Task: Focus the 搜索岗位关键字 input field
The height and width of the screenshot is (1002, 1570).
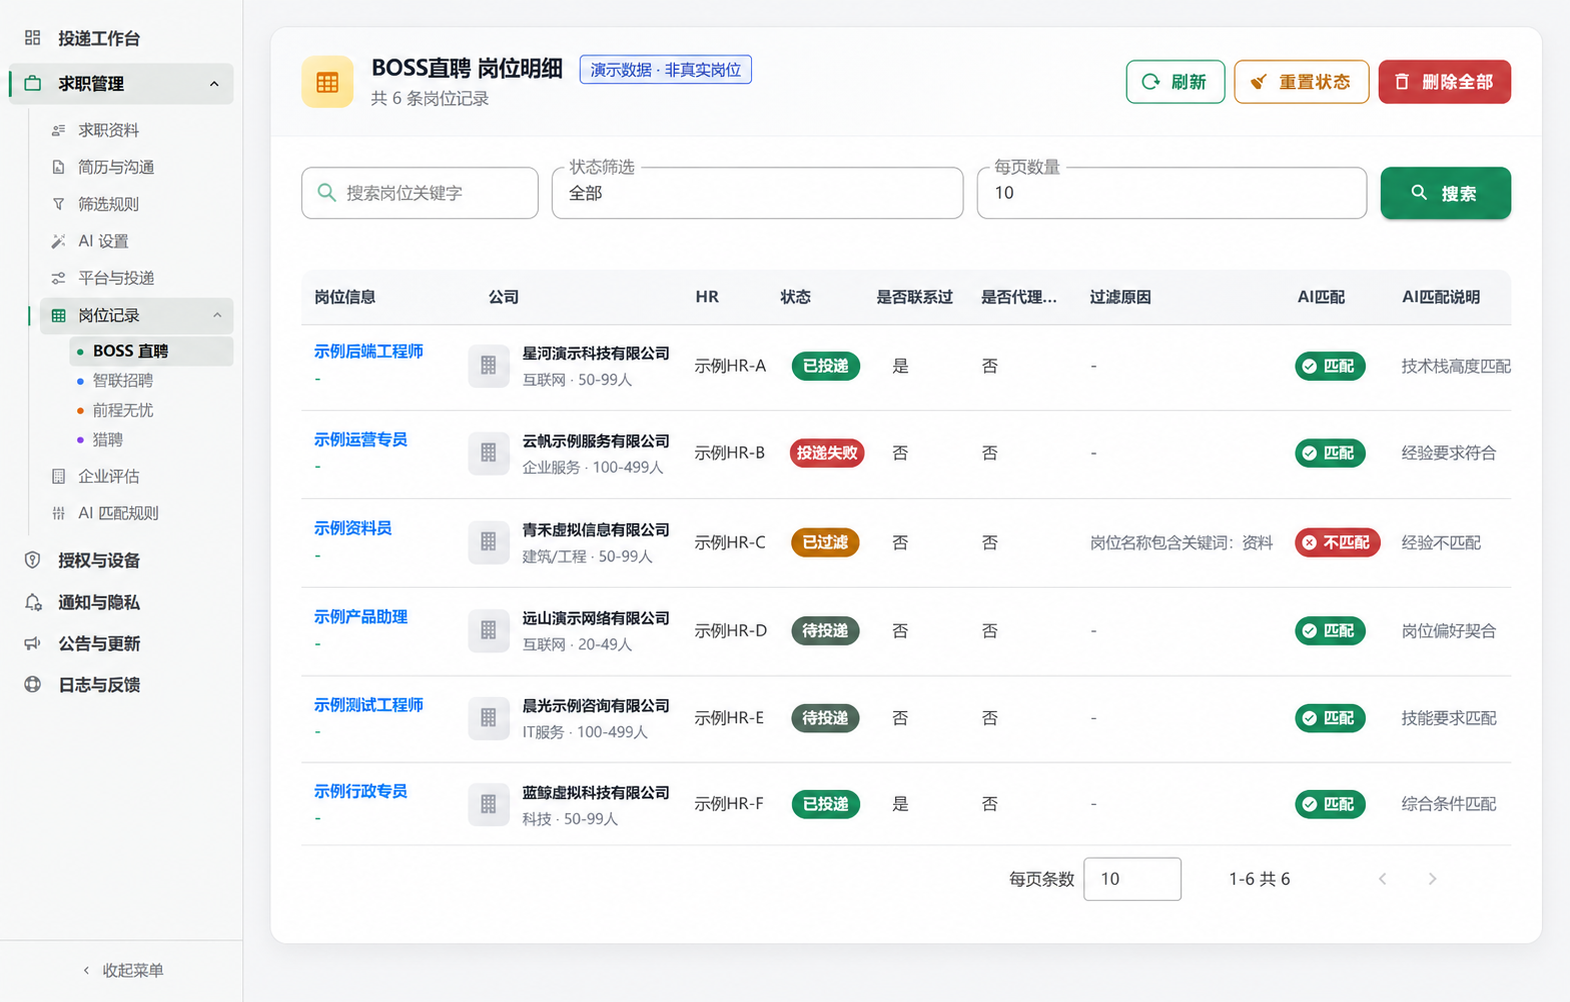Action: coord(420,193)
